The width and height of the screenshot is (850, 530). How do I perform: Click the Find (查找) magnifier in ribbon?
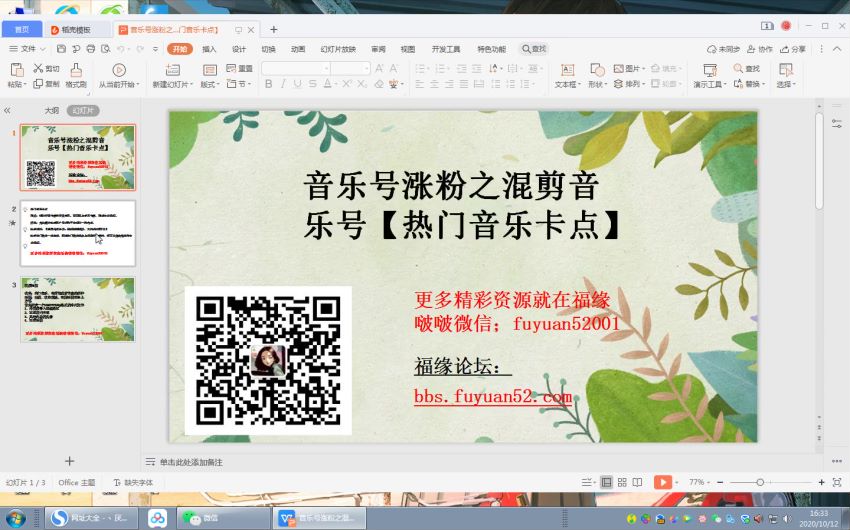(x=738, y=68)
